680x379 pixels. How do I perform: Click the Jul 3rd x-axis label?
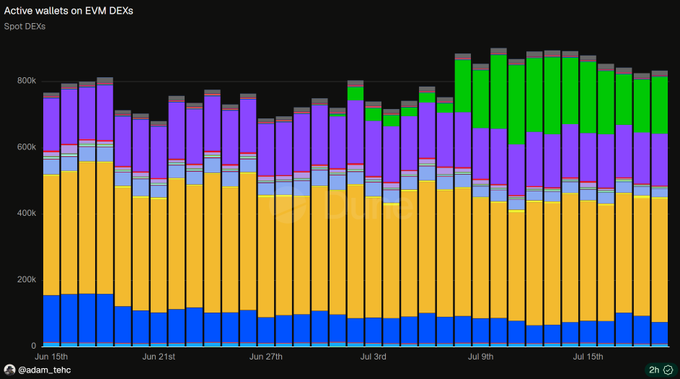point(373,357)
